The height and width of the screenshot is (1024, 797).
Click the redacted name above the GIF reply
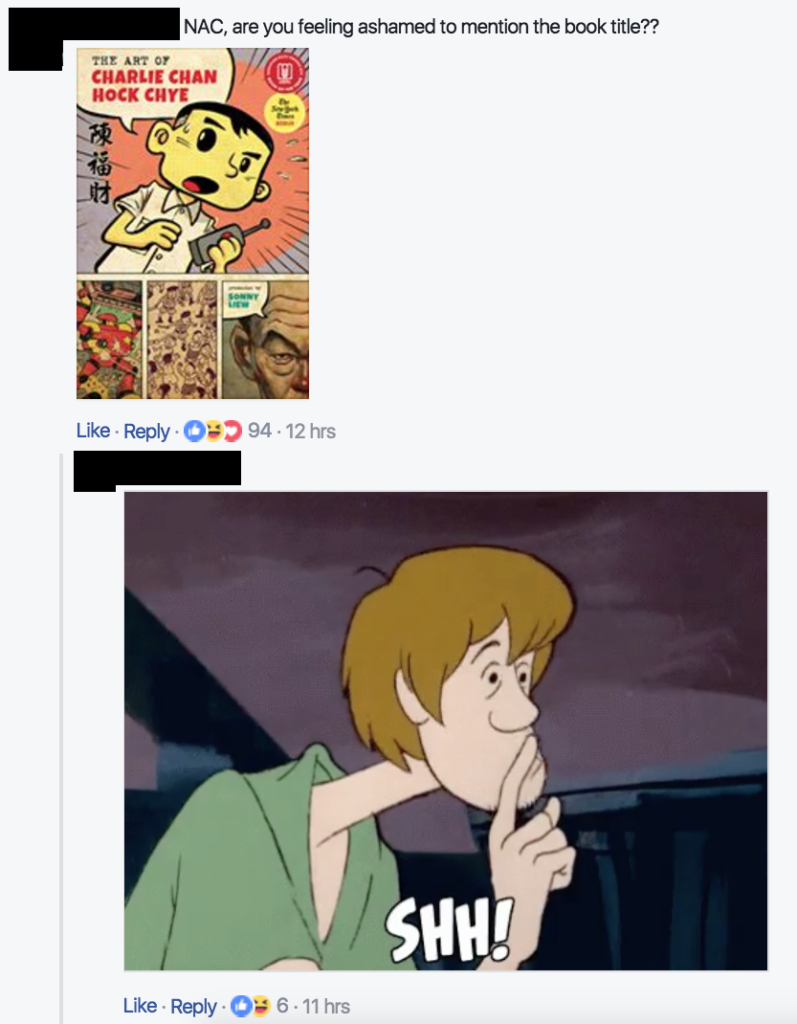pyautogui.click(x=157, y=468)
